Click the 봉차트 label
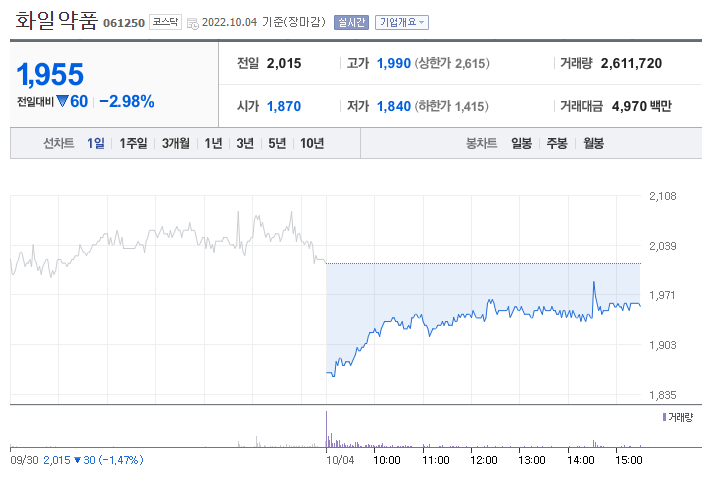The height and width of the screenshot is (477, 702). pos(481,143)
